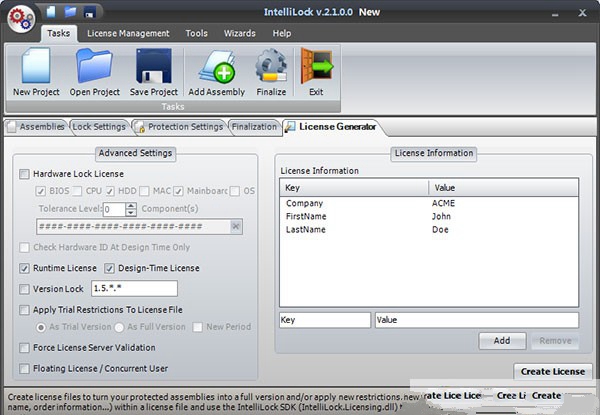Increase Tolerance Level with up arrow

[131, 205]
